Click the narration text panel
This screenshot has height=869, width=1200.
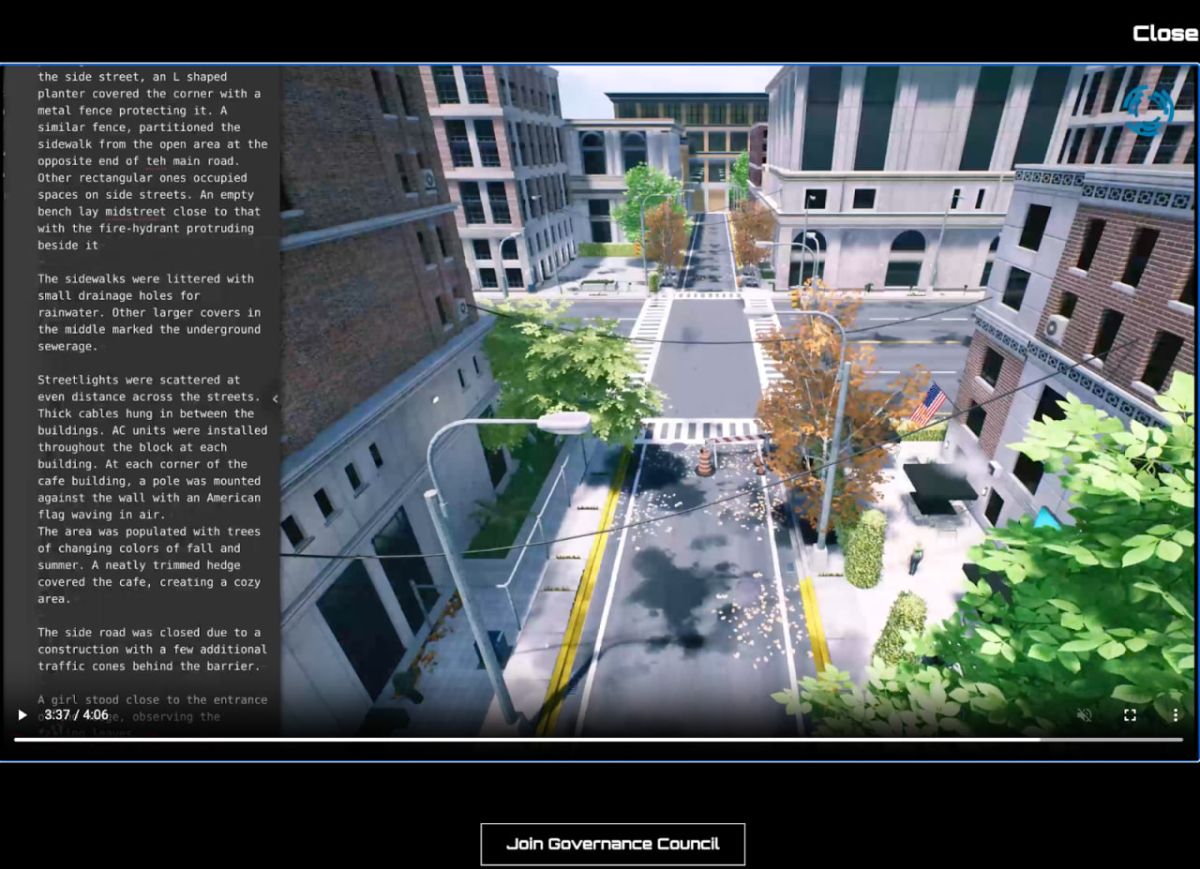tap(150, 400)
